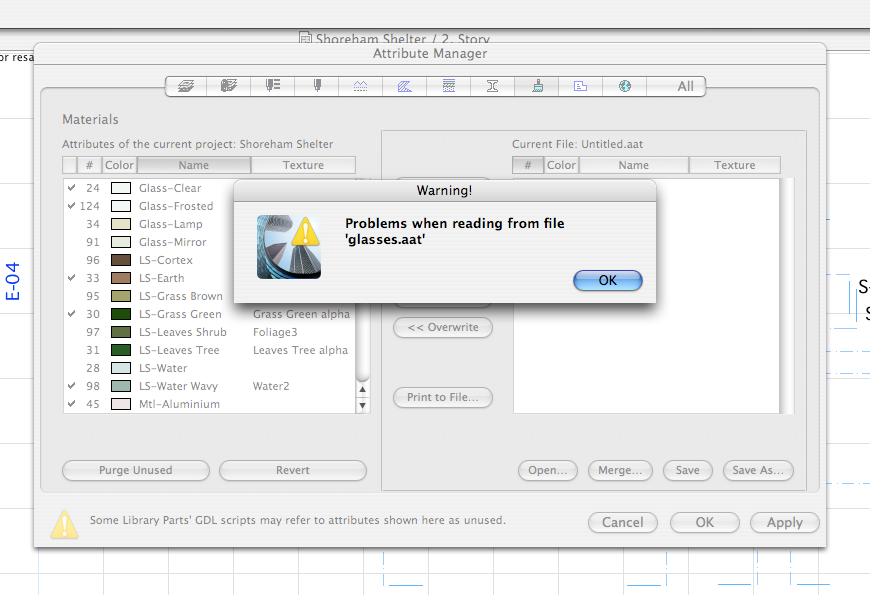
Task: Click the Purge Unused button
Action: pyautogui.click(x=136, y=470)
